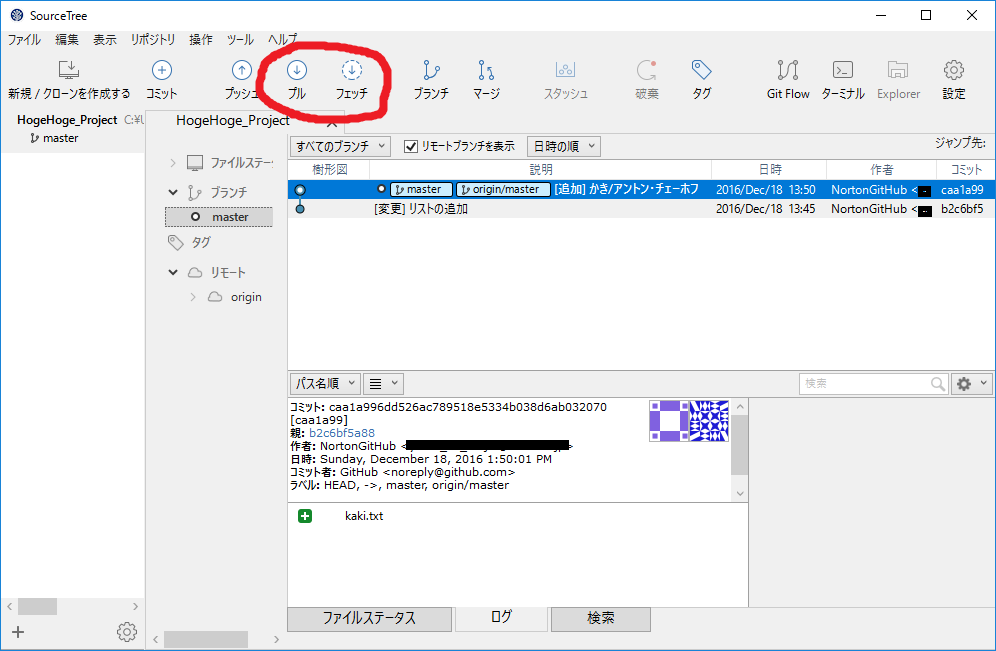This screenshot has height=651, width=996.
Task: Click the origin/master branch label
Action: (x=503, y=189)
